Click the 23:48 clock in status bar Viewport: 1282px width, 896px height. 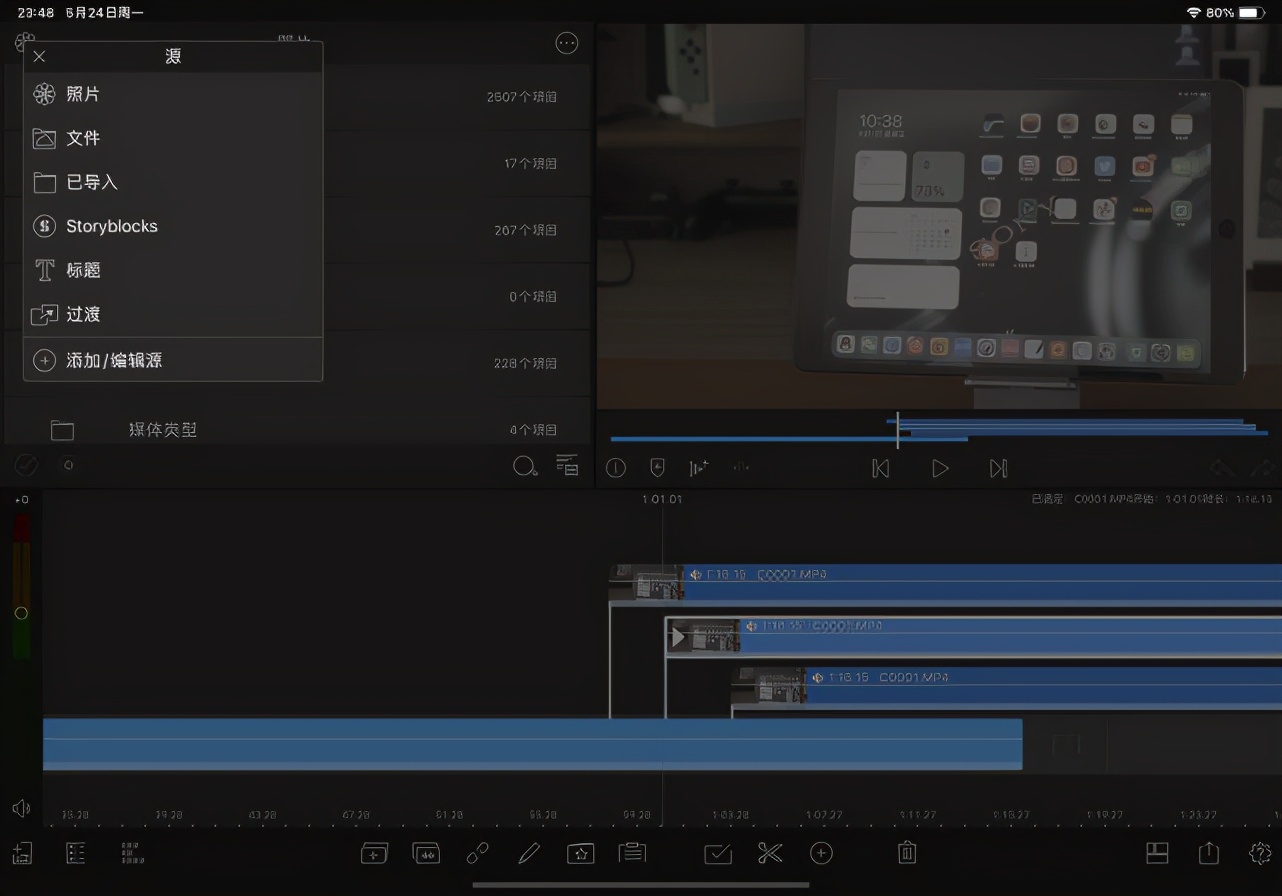coord(35,12)
